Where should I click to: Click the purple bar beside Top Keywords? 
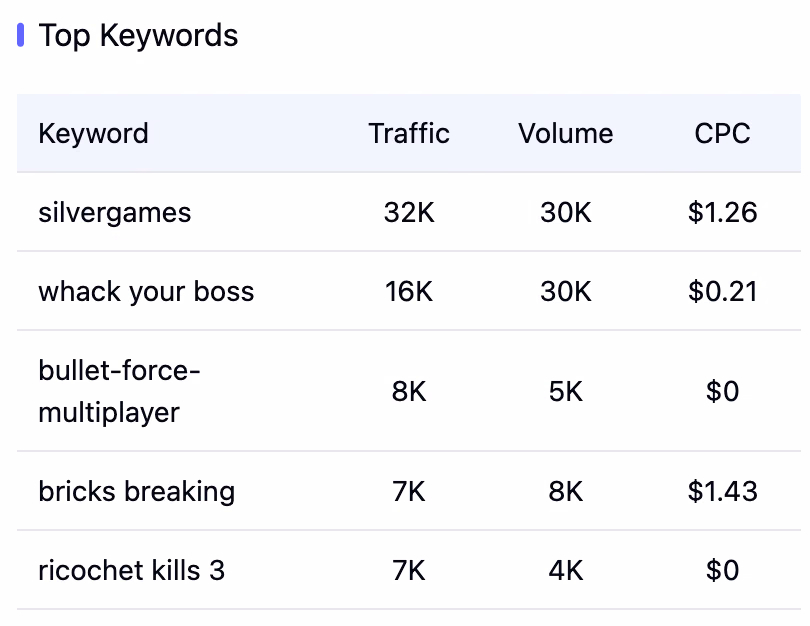pyautogui.click(x=20, y=35)
